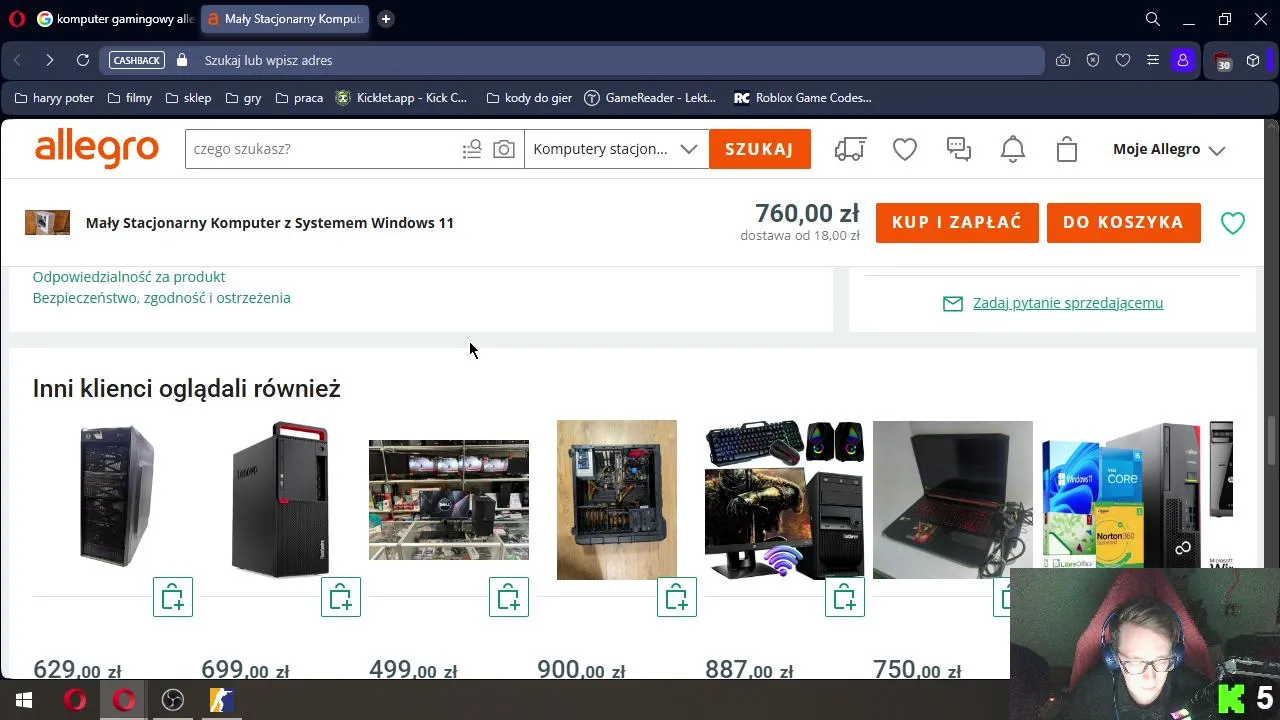Open Counter-Strike icon in taskbar

222,700
